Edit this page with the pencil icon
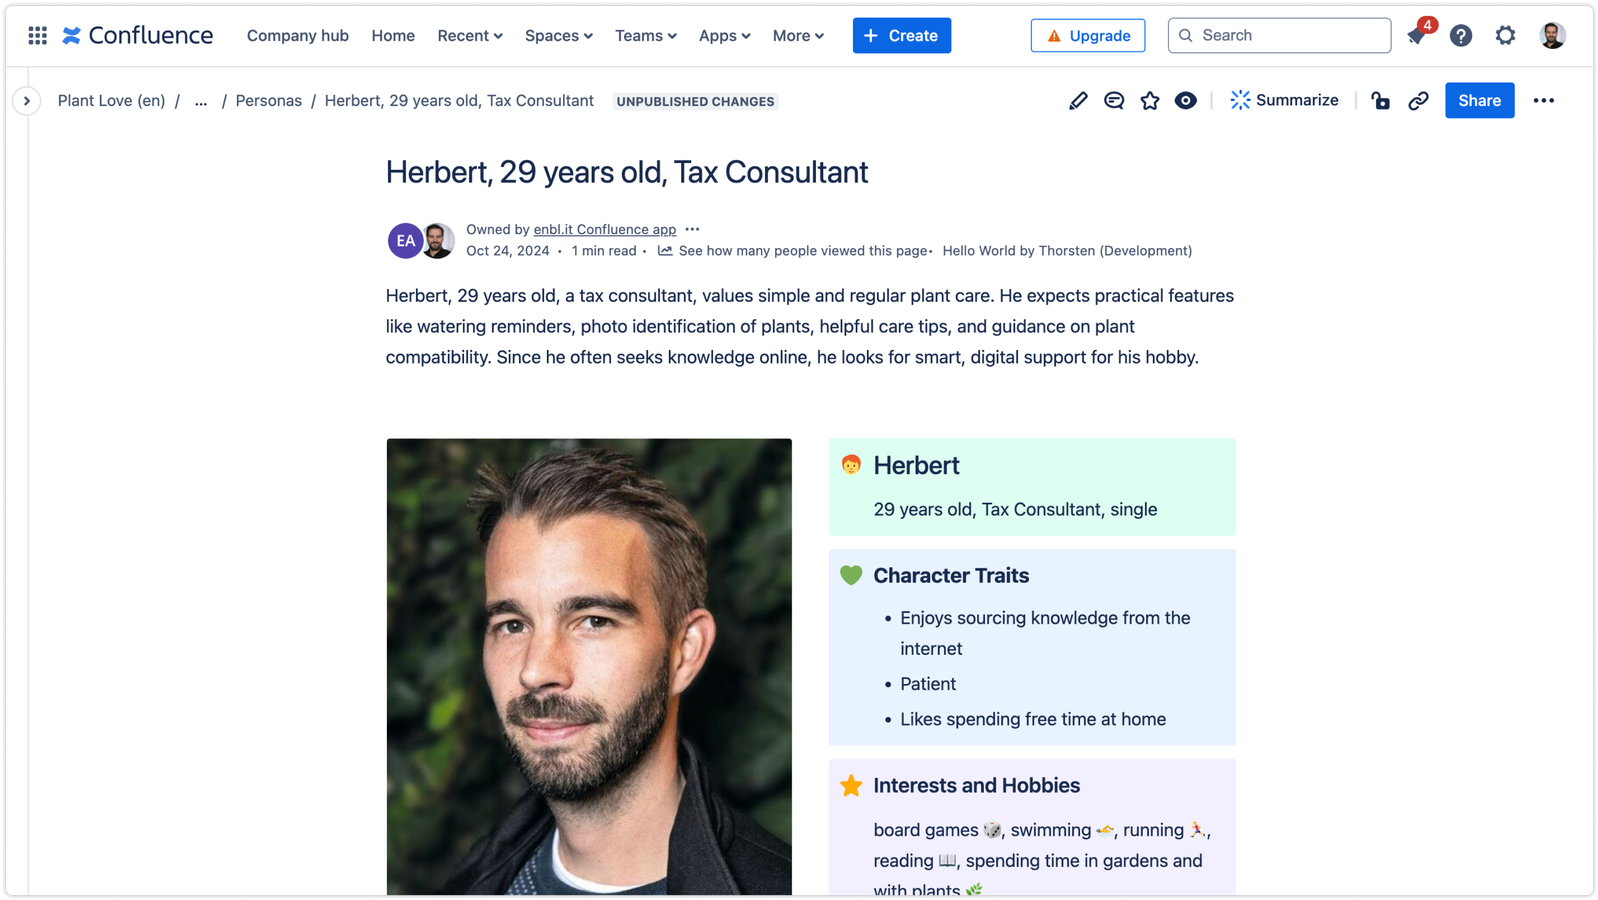Image resolution: width=1598 pixels, height=900 pixels. pyautogui.click(x=1078, y=101)
